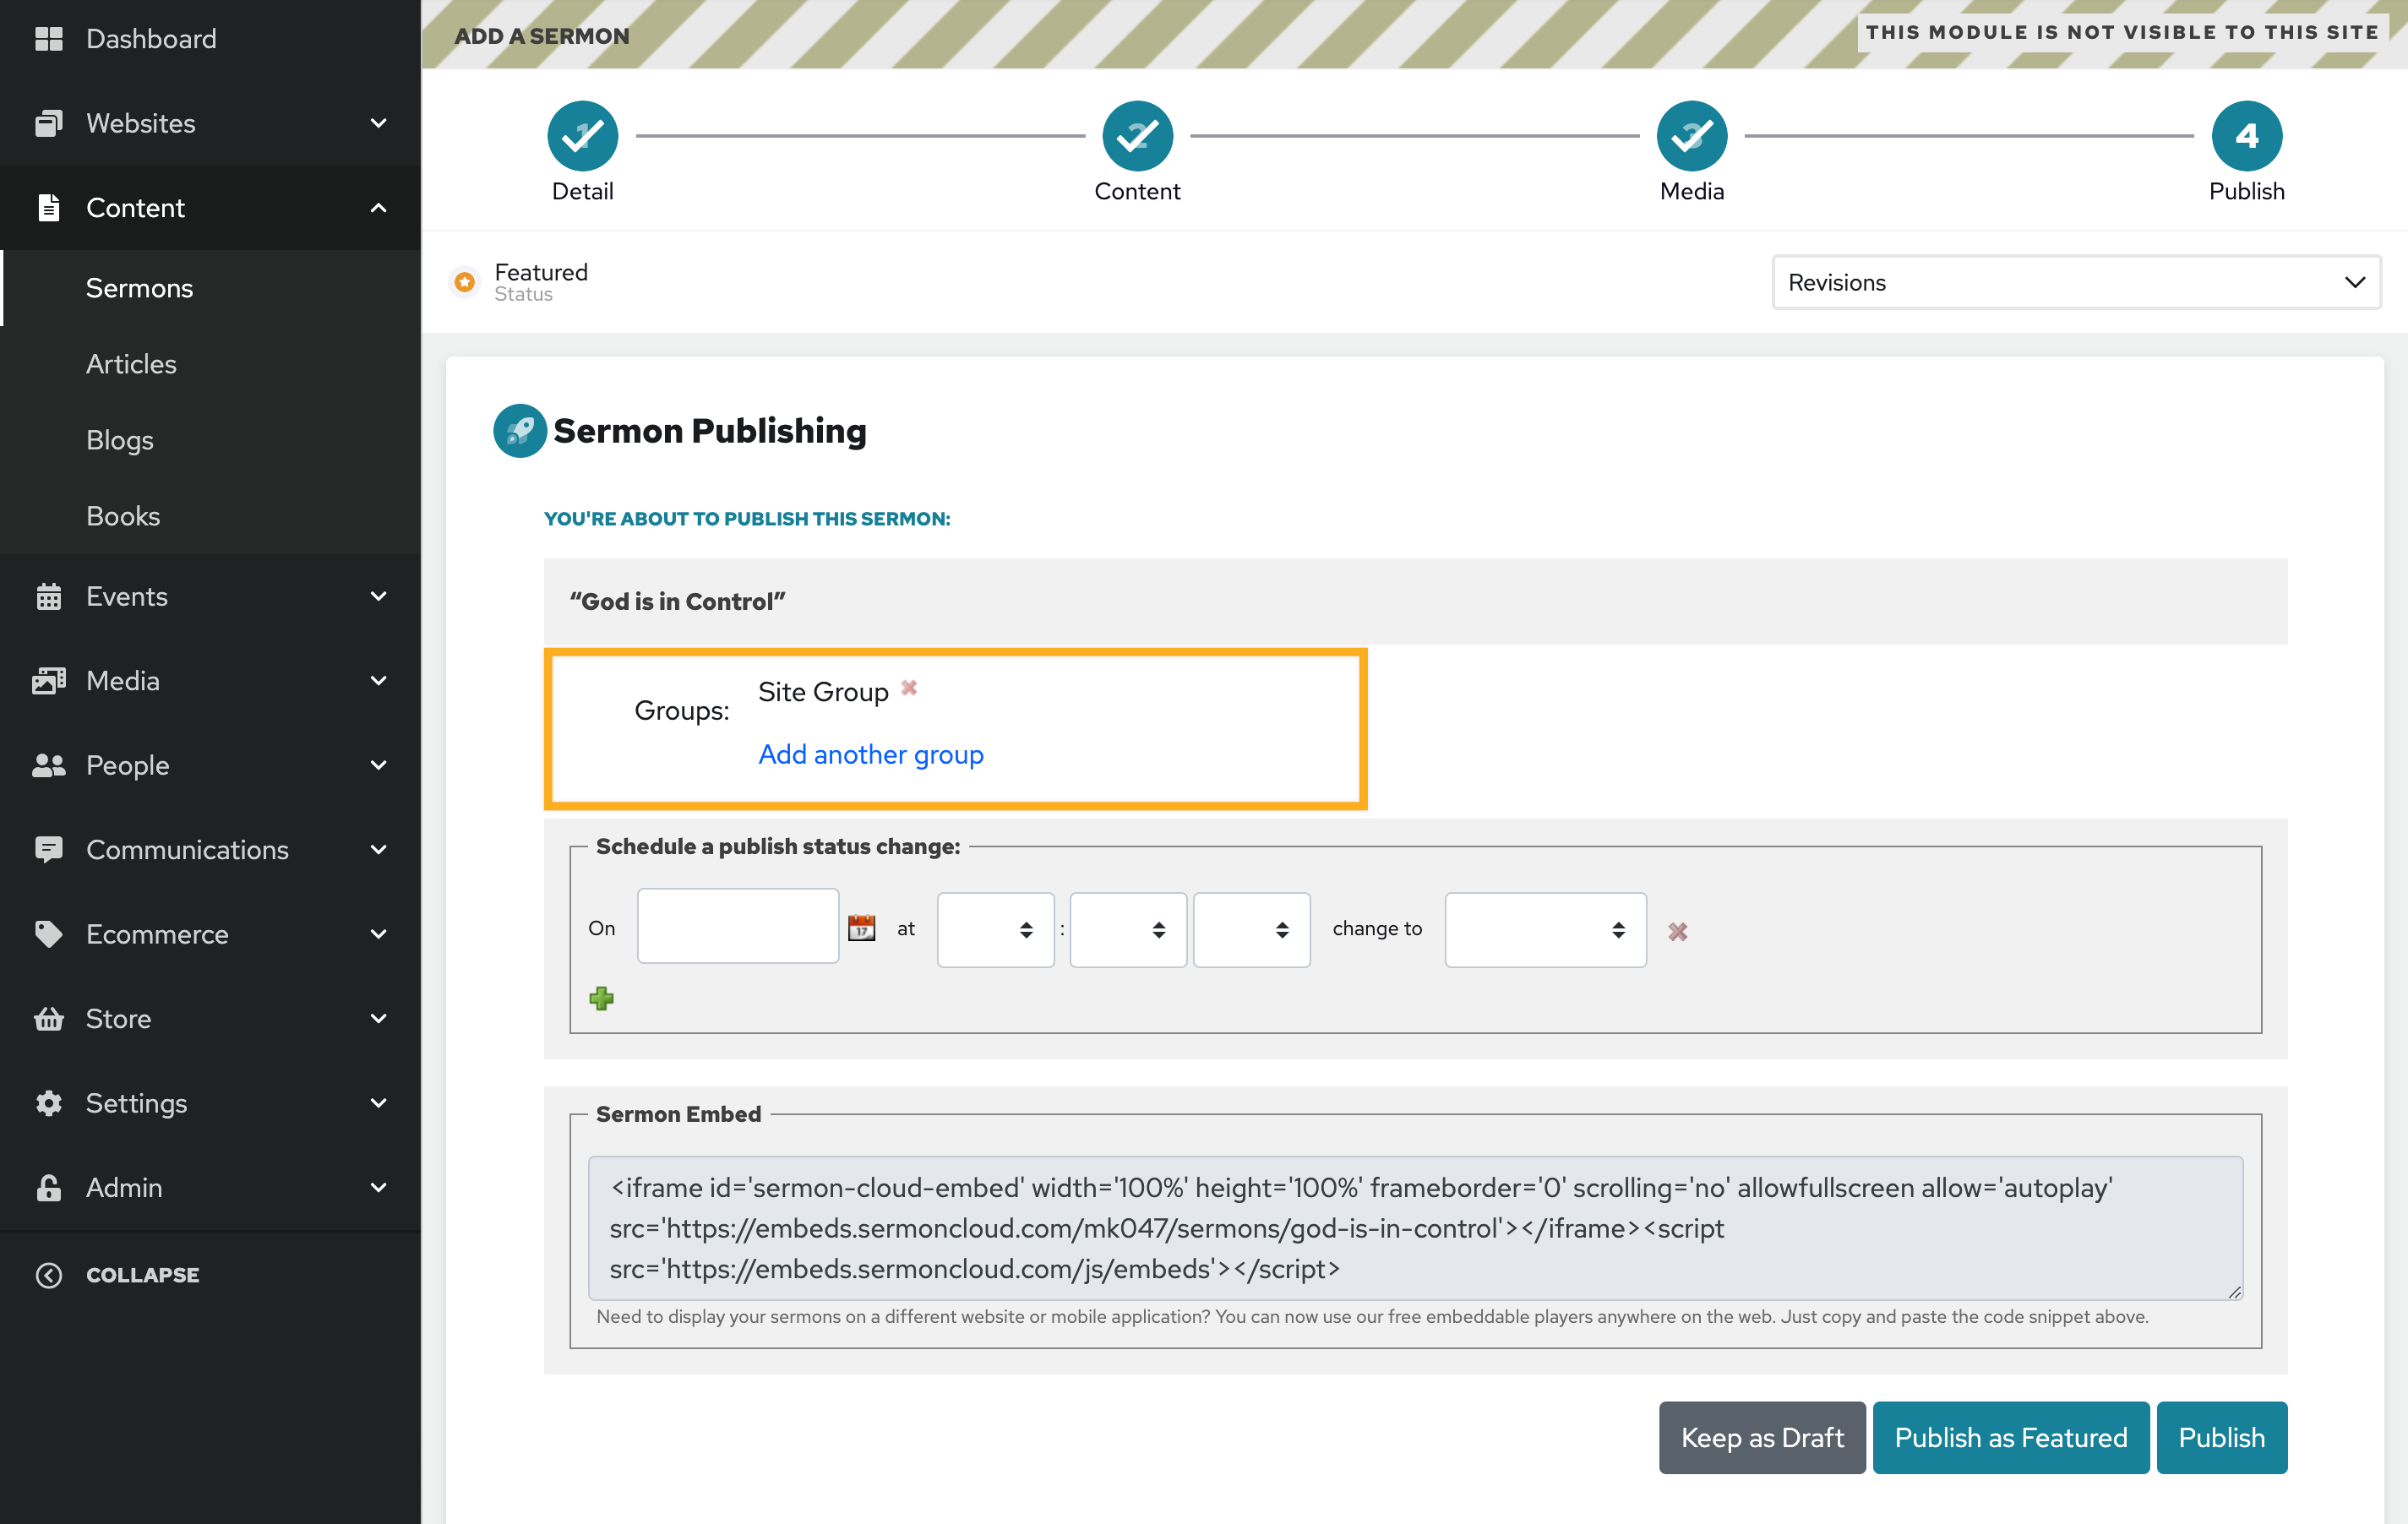The width and height of the screenshot is (2408, 1524).
Task: Expand the Events menu chevron
Action: (379, 596)
